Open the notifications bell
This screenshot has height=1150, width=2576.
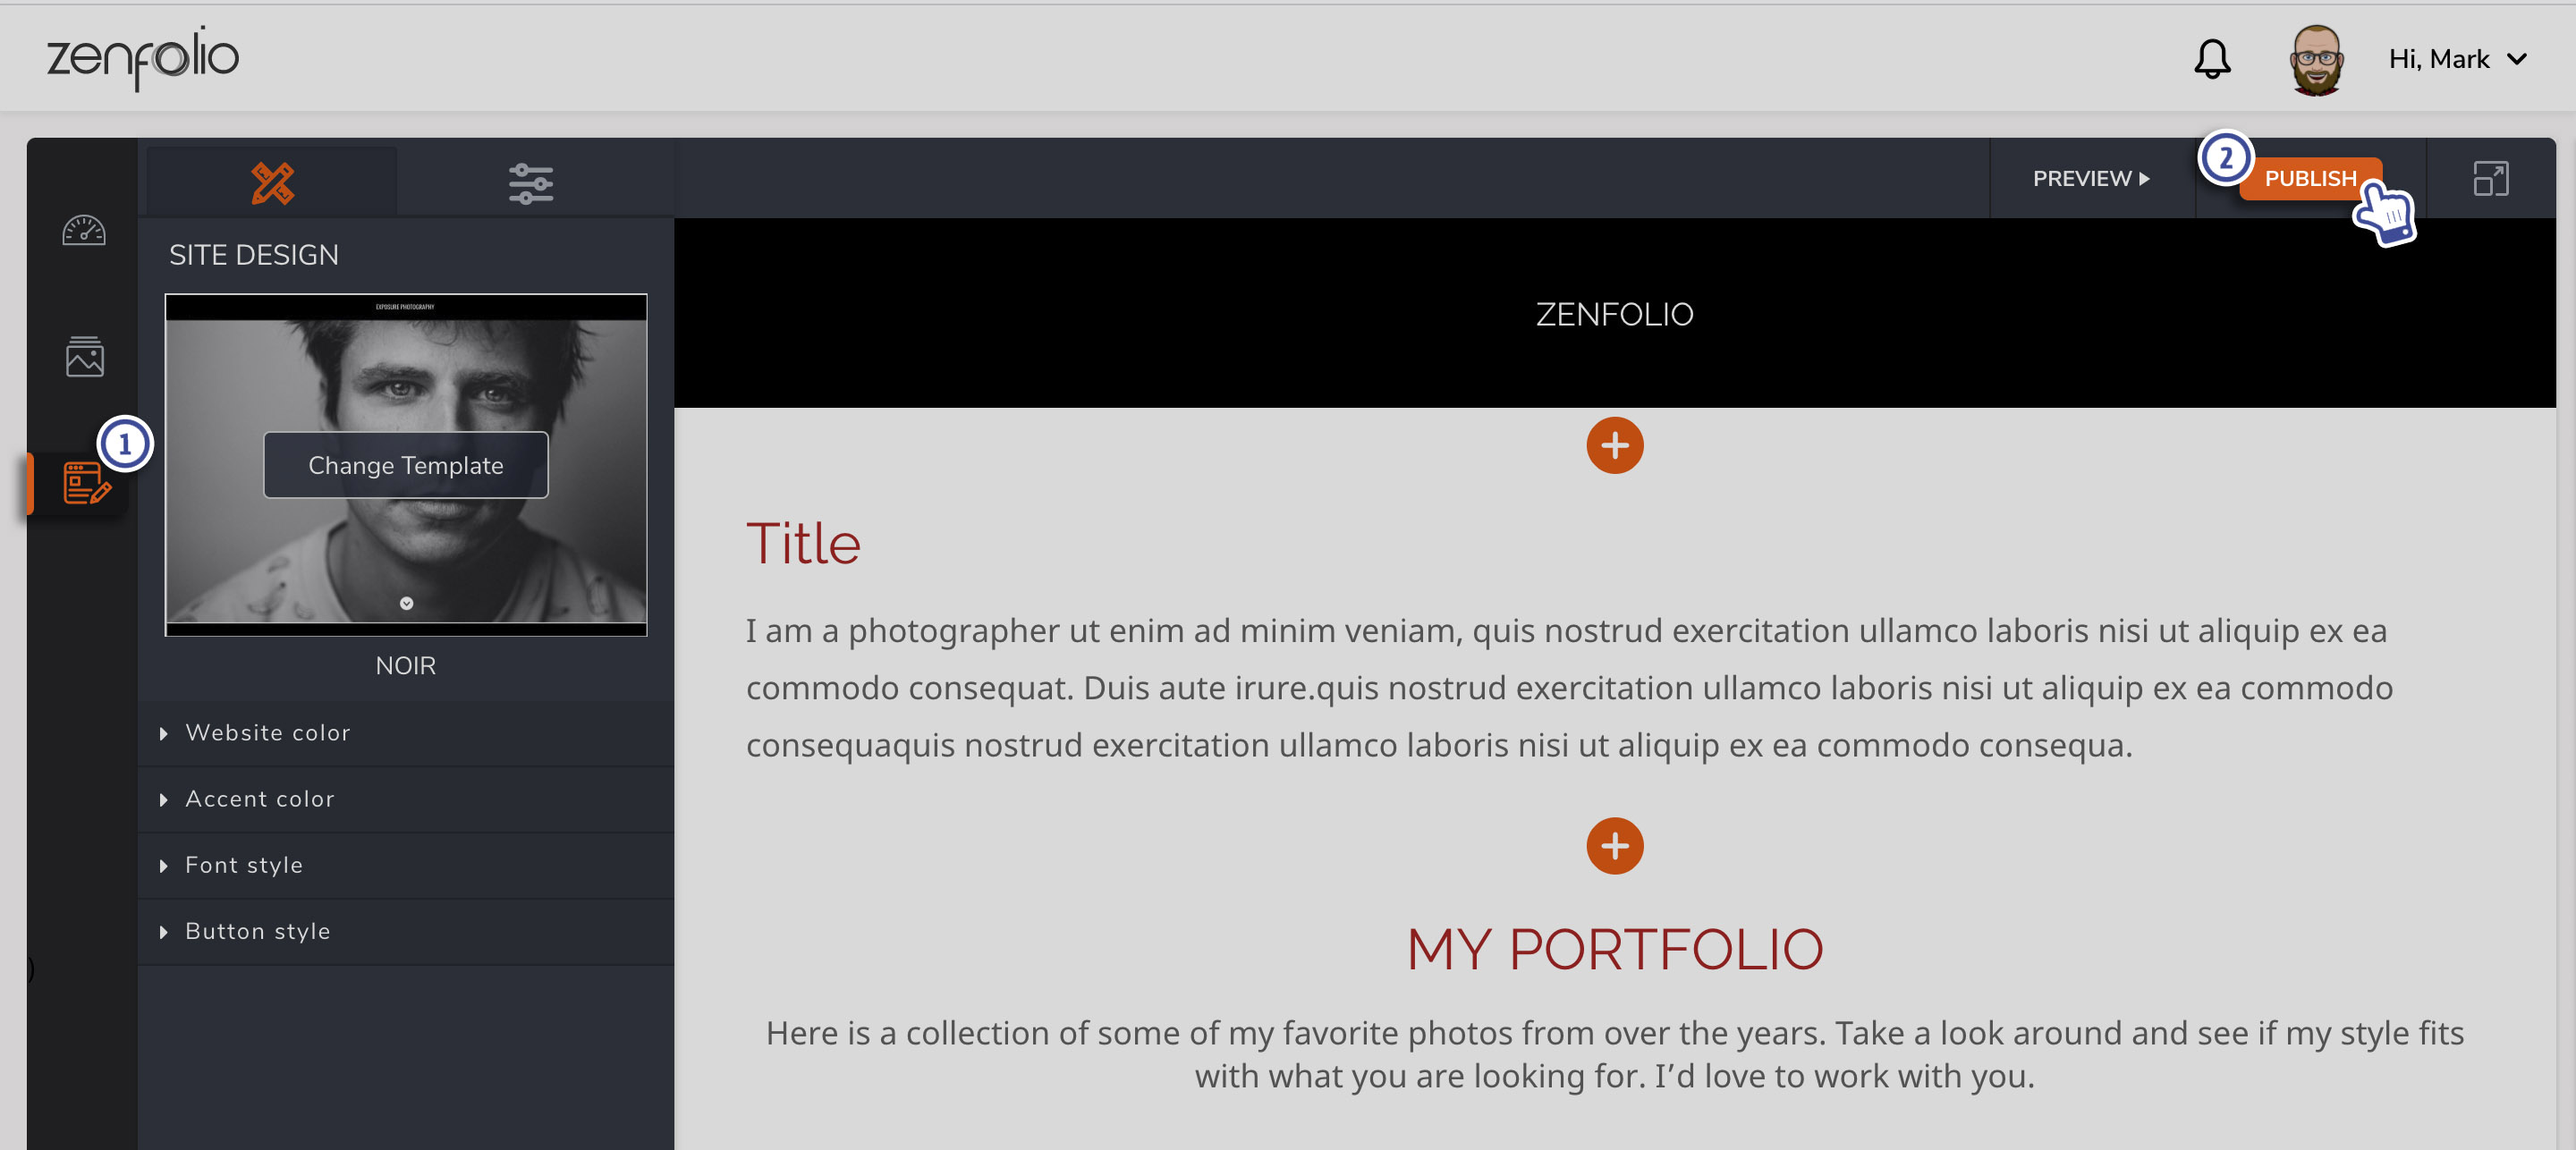[2210, 58]
